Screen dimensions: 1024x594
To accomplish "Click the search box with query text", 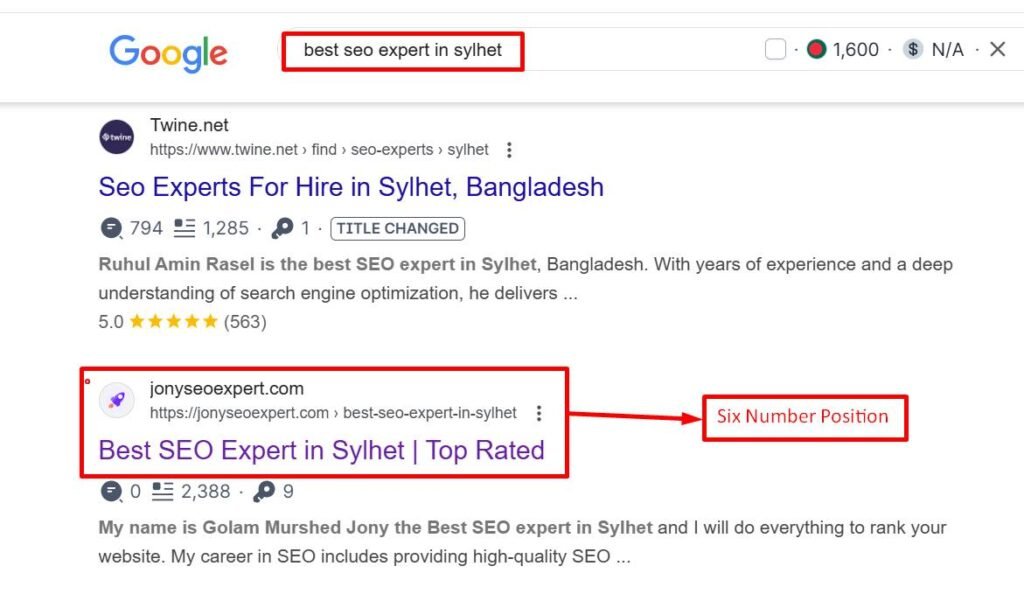I will tap(403, 51).
